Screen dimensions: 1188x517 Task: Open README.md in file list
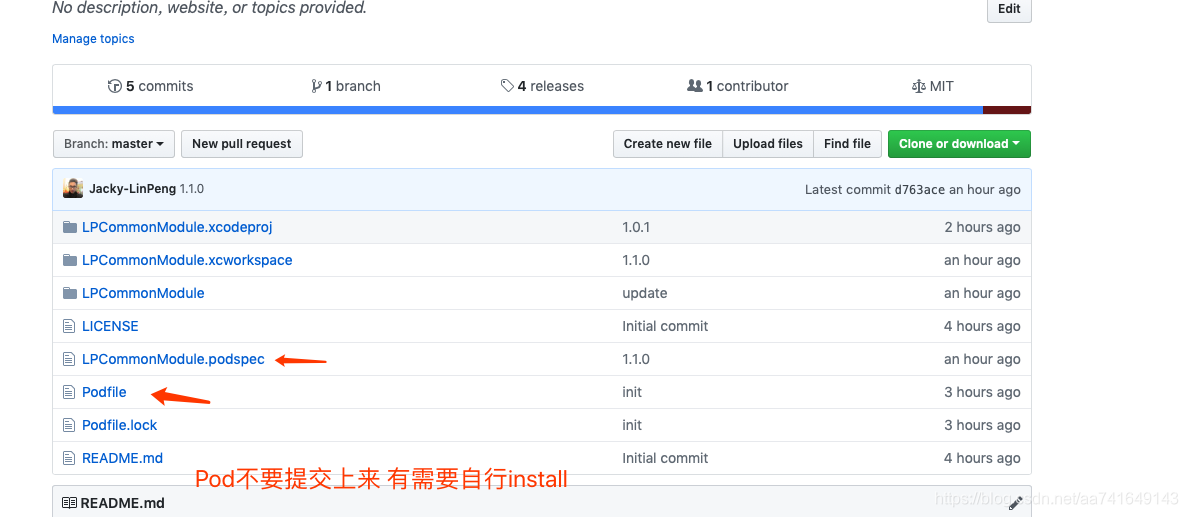pos(122,458)
